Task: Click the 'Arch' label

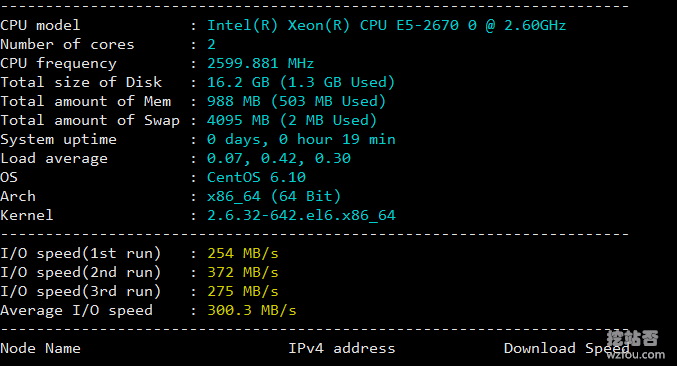Action: tap(18, 196)
